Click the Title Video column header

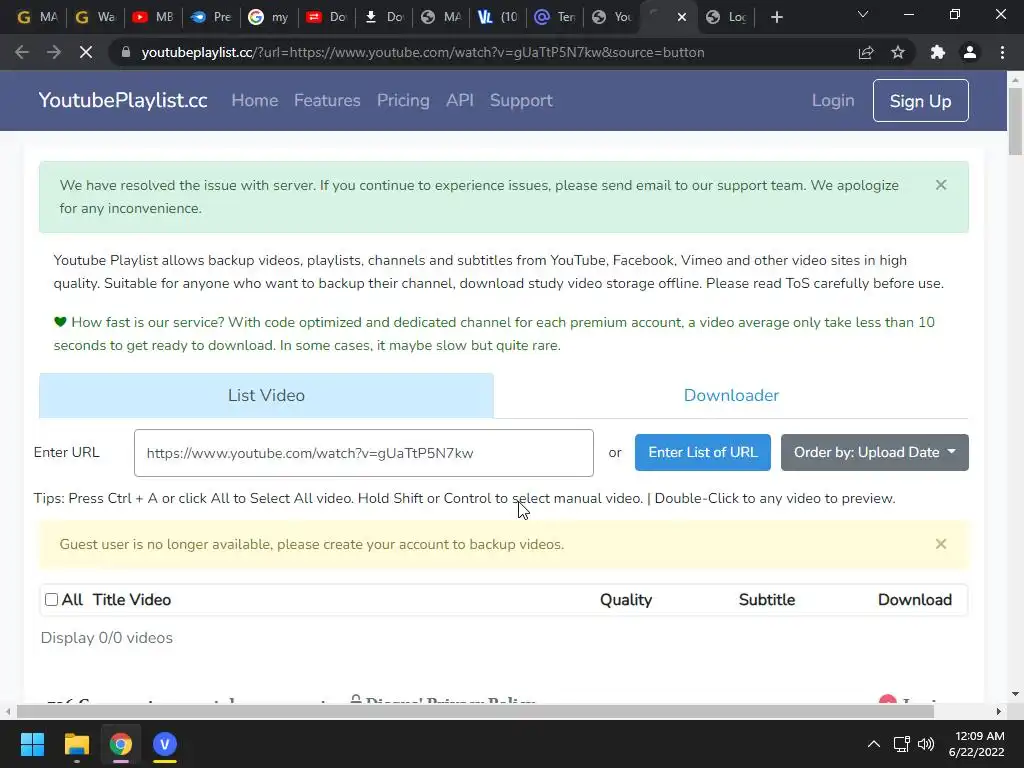pyautogui.click(x=131, y=600)
